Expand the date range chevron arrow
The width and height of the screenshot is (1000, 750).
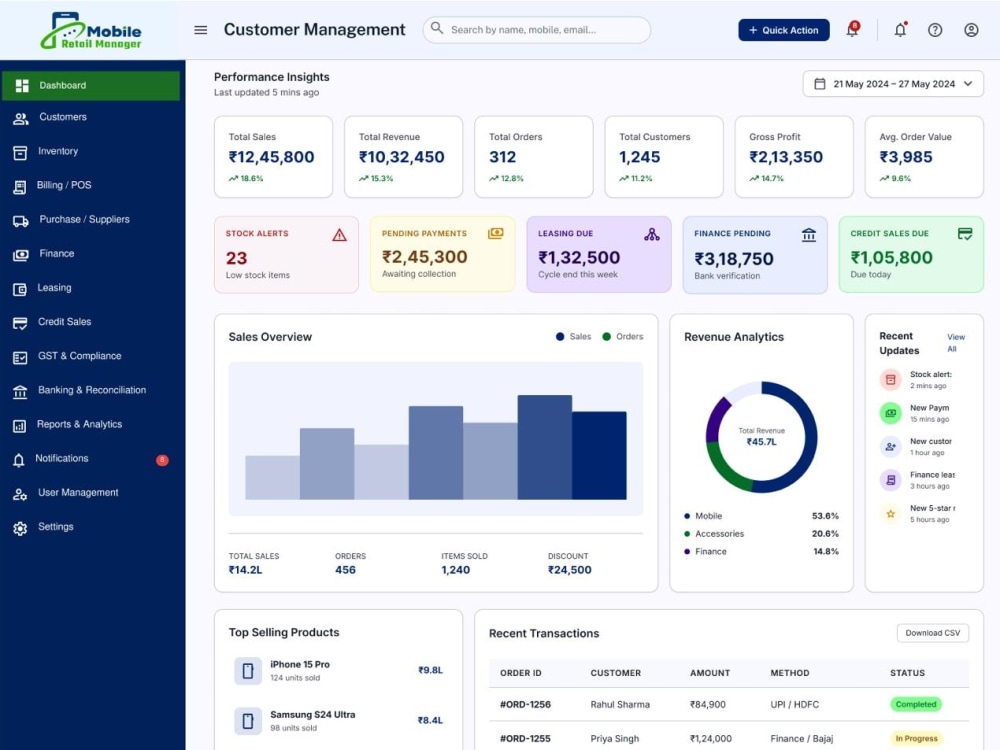(x=968, y=84)
